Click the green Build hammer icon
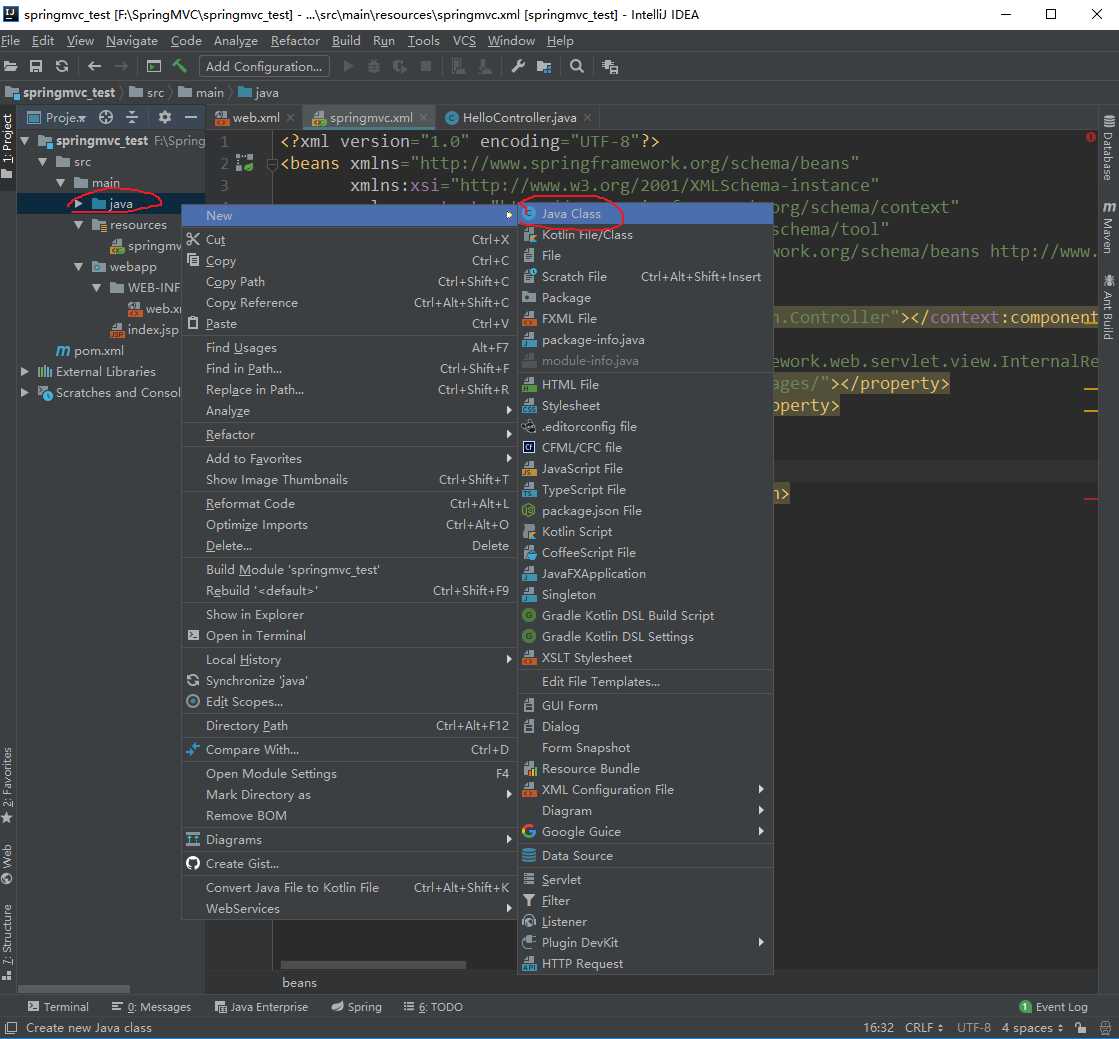This screenshot has height=1039, width=1119. (179, 66)
